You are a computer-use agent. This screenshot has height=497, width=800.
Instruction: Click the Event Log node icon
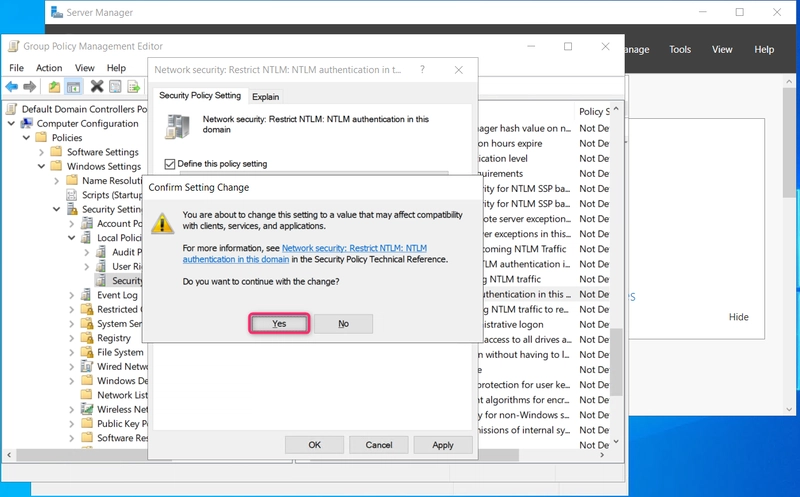87,295
